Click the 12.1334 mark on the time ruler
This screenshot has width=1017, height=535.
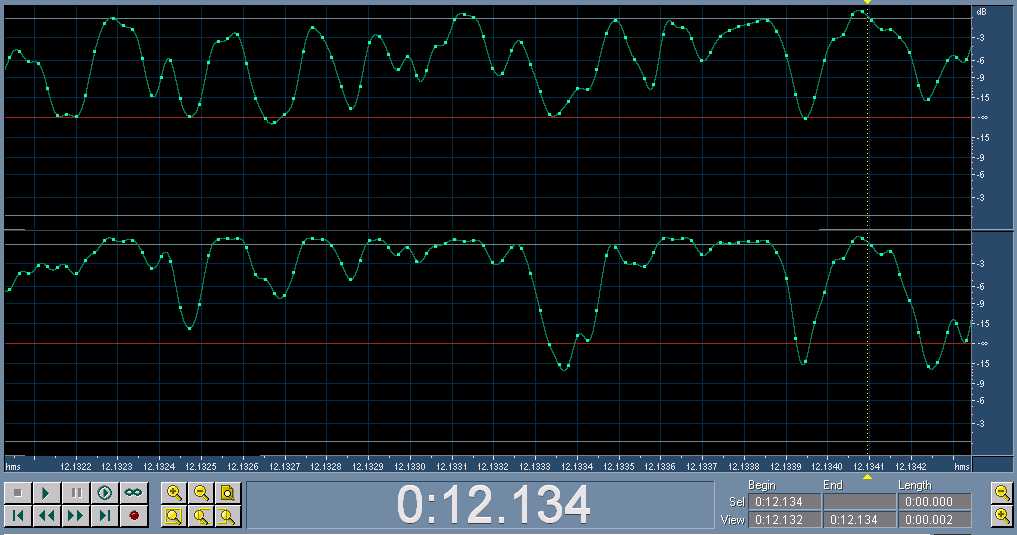pos(577,466)
